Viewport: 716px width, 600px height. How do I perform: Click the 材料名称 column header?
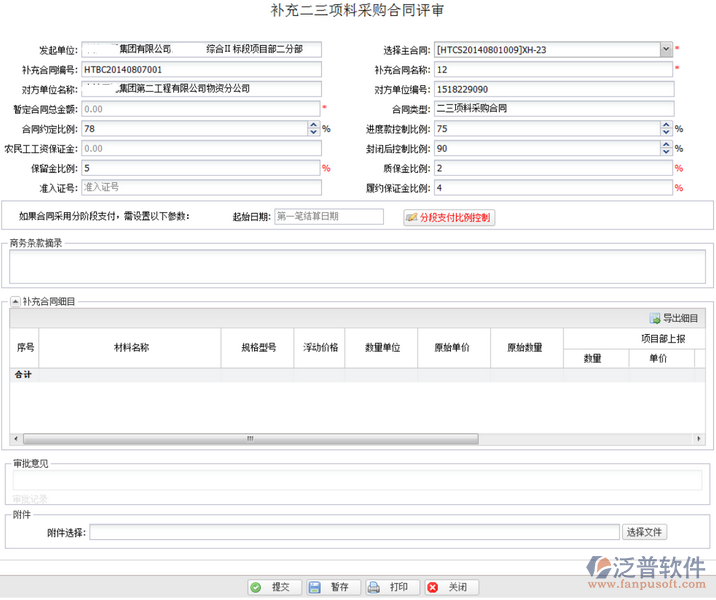131,348
